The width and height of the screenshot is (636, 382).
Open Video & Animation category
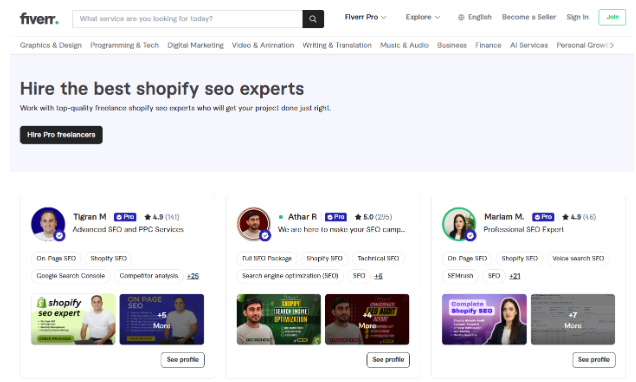pyautogui.click(x=263, y=45)
